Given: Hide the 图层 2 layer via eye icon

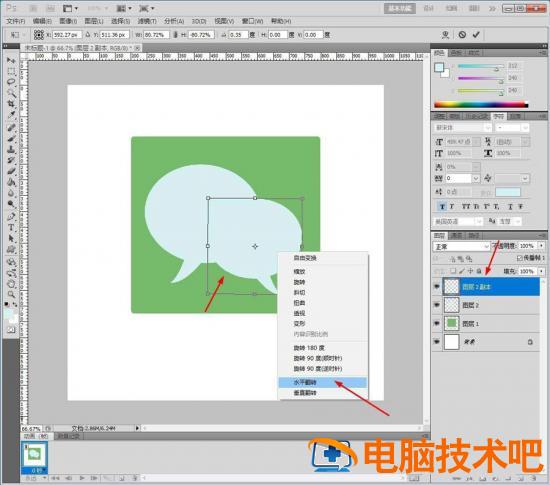Looking at the screenshot, I should pyautogui.click(x=437, y=305).
